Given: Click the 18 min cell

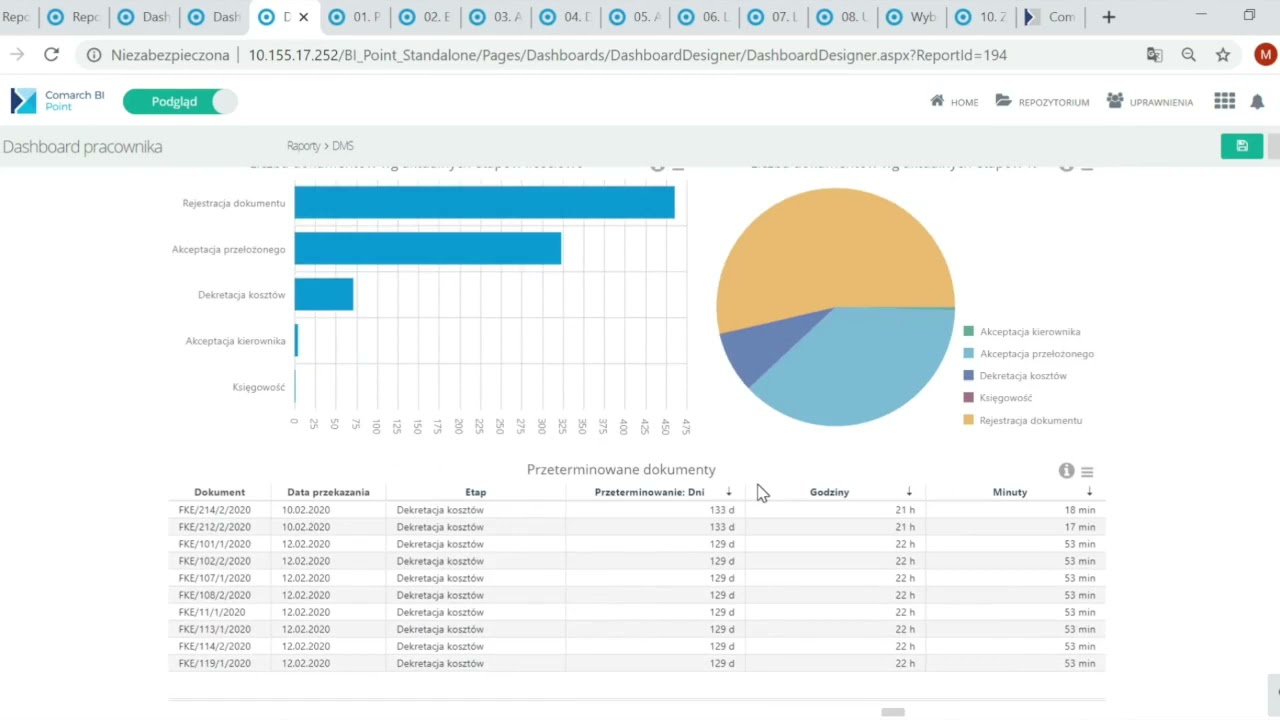Looking at the screenshot, I should point(1079,510).
